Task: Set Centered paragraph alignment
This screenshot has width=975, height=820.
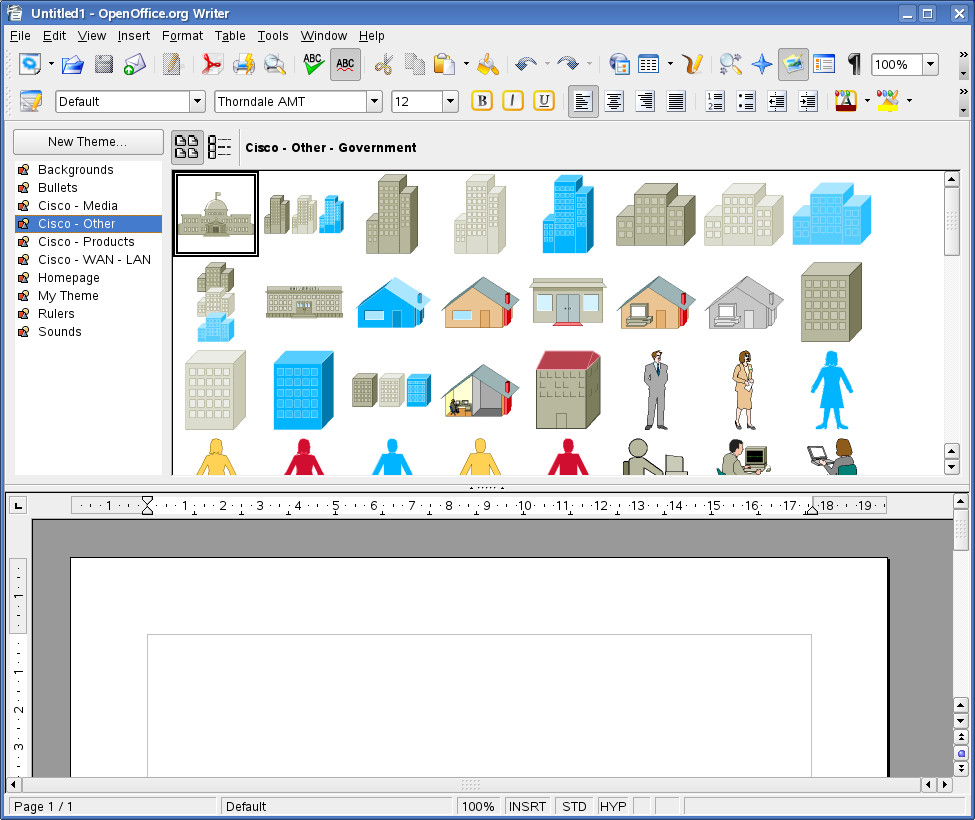Action: pos(614,101)
